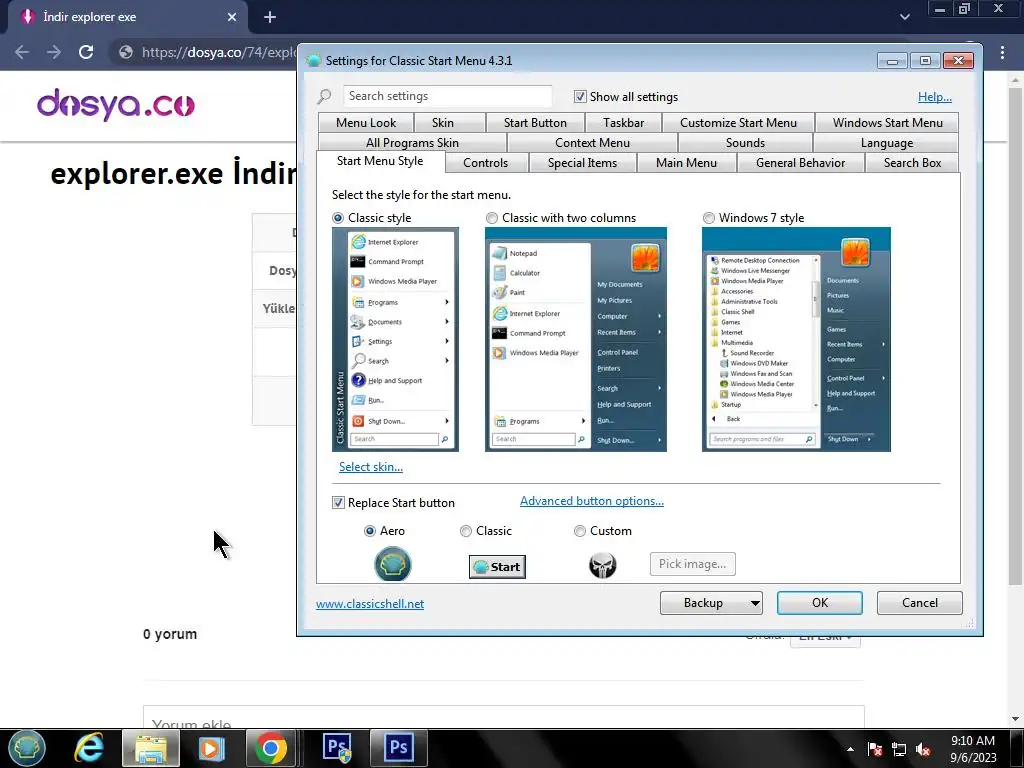
Task: Click the OK button
Action: click(x=820, y=603)
